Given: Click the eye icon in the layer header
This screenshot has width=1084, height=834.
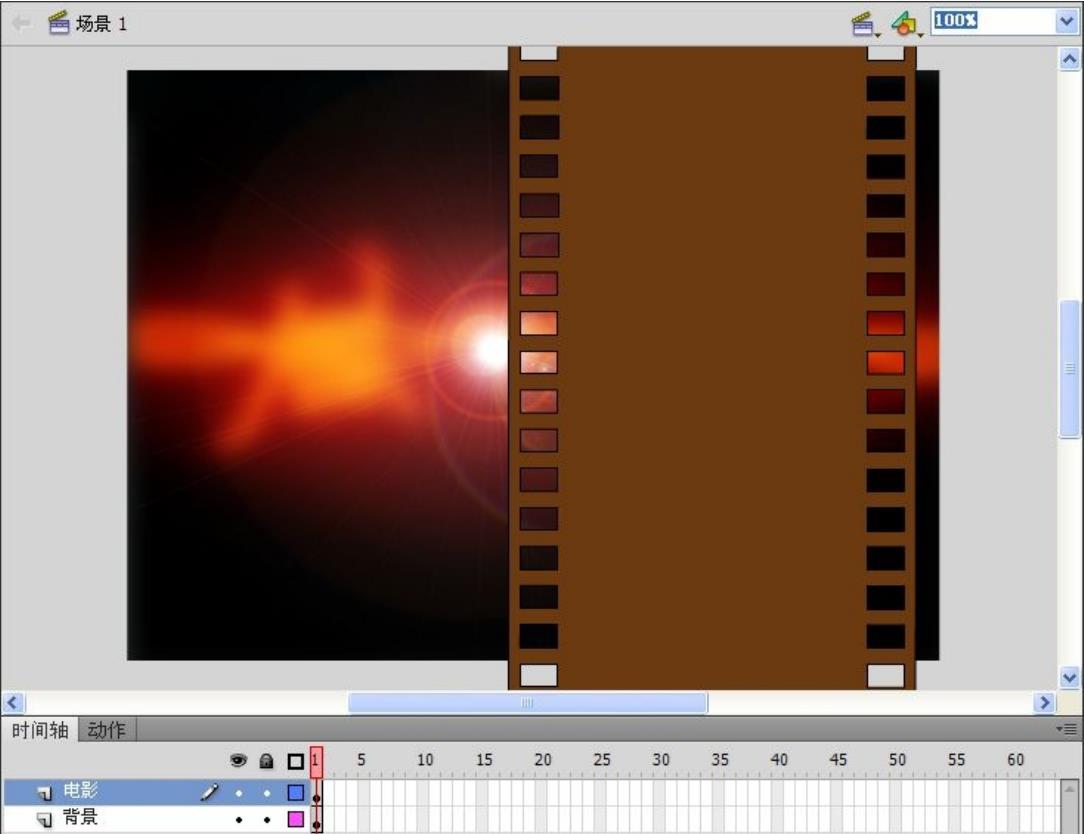Looking at the screenshot, I should pyautogui.click(x=238, y=761).
